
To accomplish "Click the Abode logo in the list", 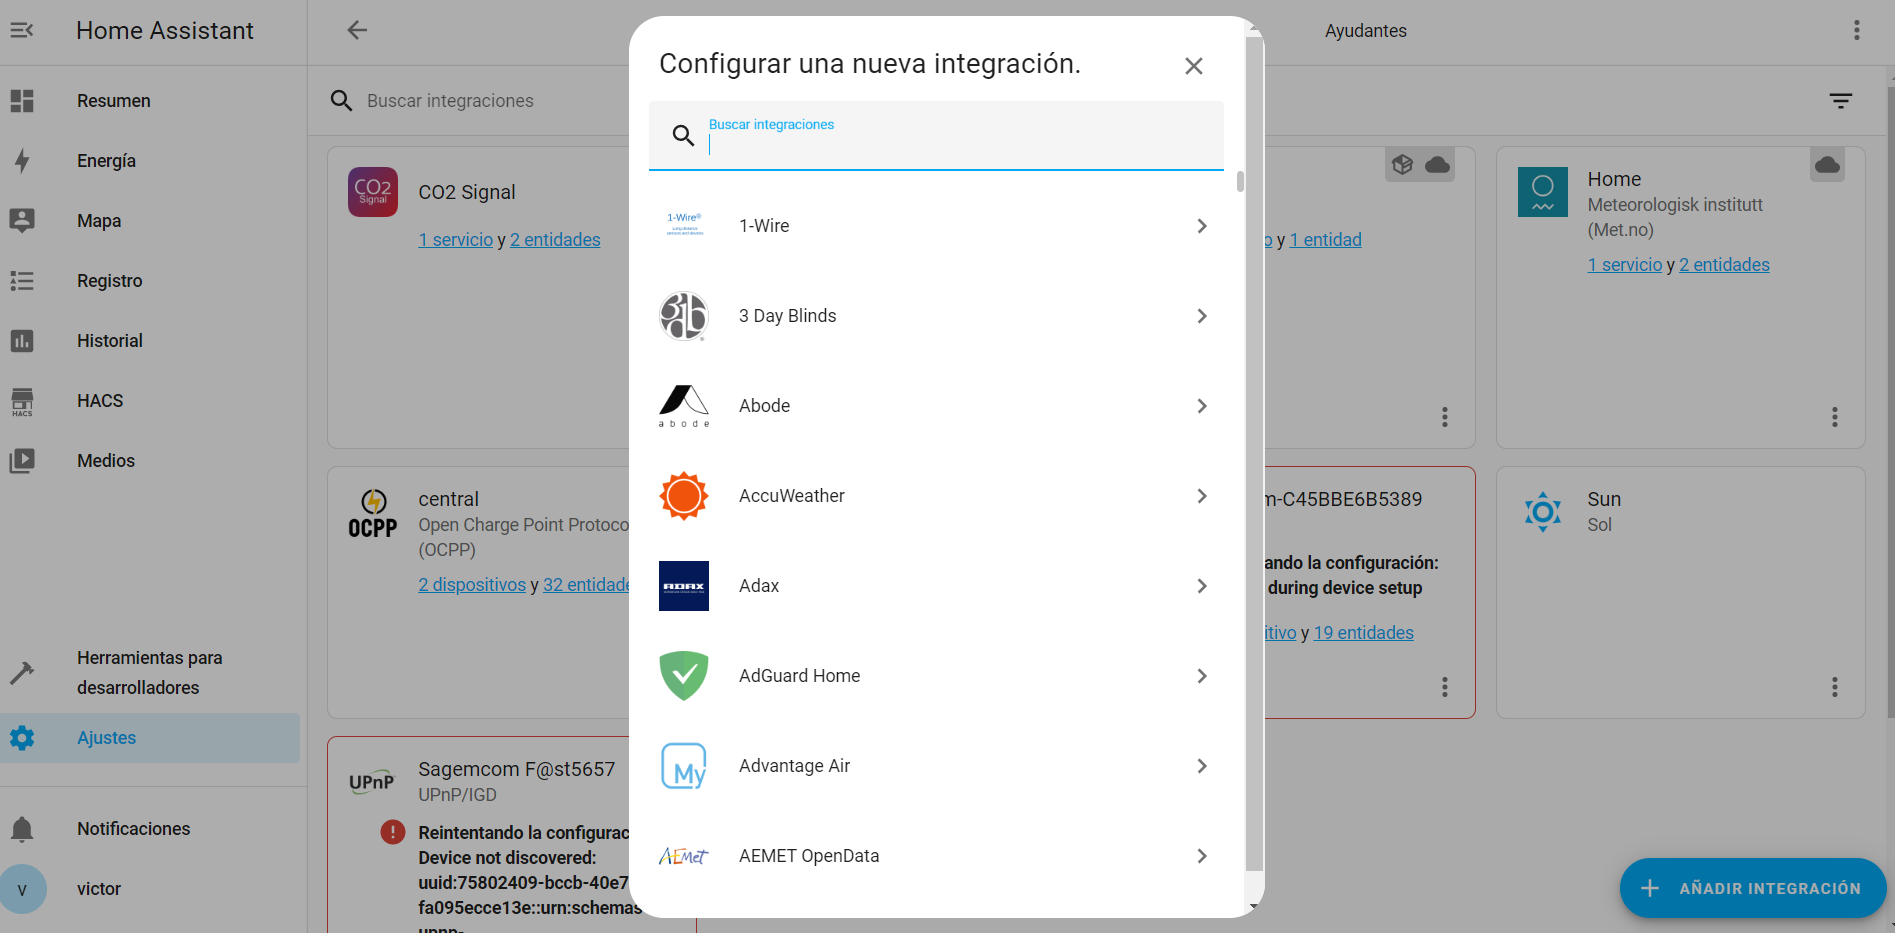I will pyautogui.click(x=684, y=406).
